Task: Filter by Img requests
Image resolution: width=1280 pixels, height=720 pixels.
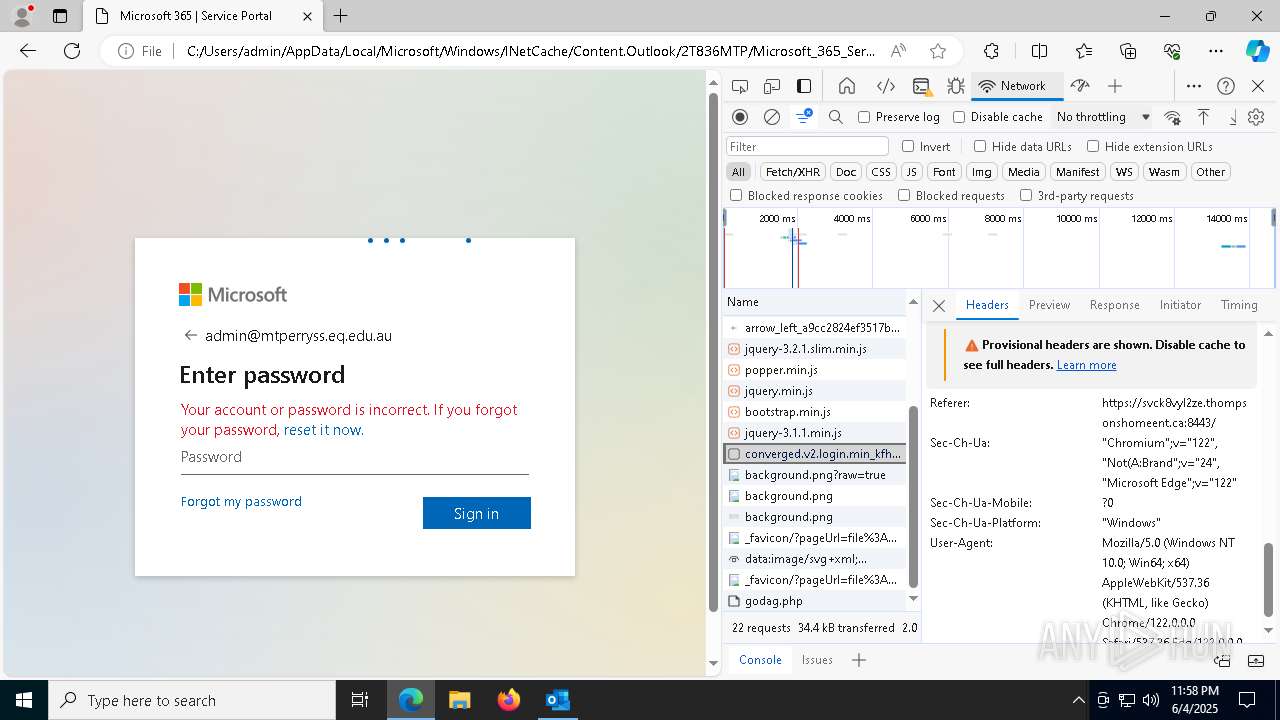Action: click(x=982, y=172)
